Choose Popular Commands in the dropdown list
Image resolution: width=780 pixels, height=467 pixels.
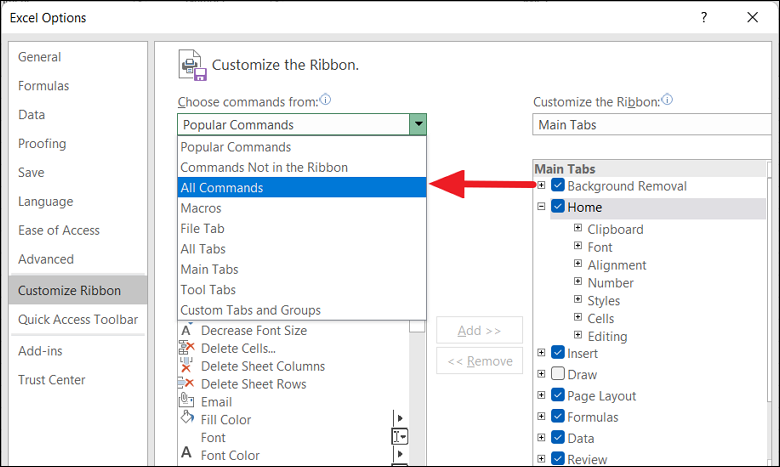[x=302, y=147]
